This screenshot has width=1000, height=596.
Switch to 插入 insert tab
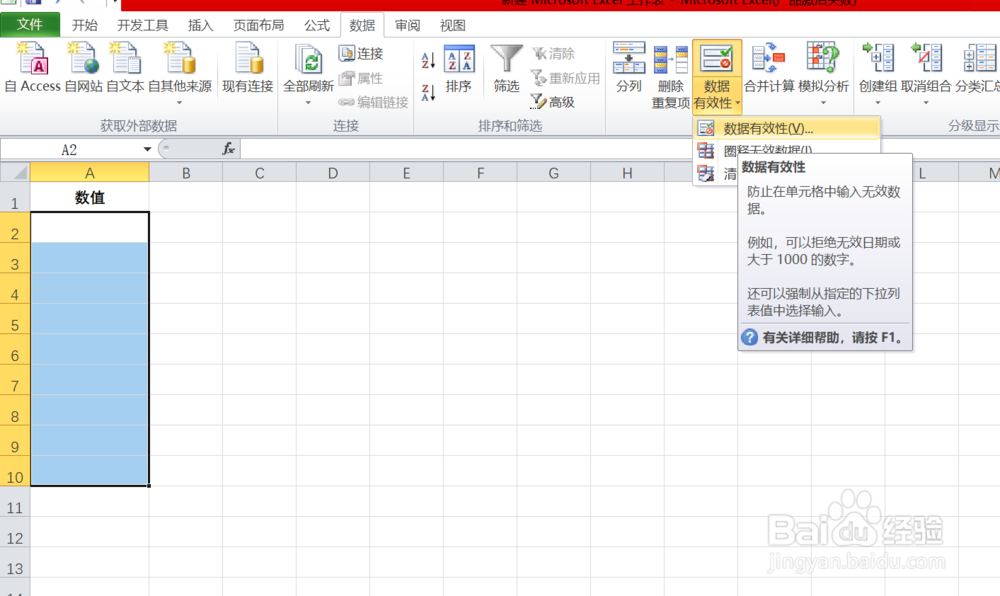(200, 25)
